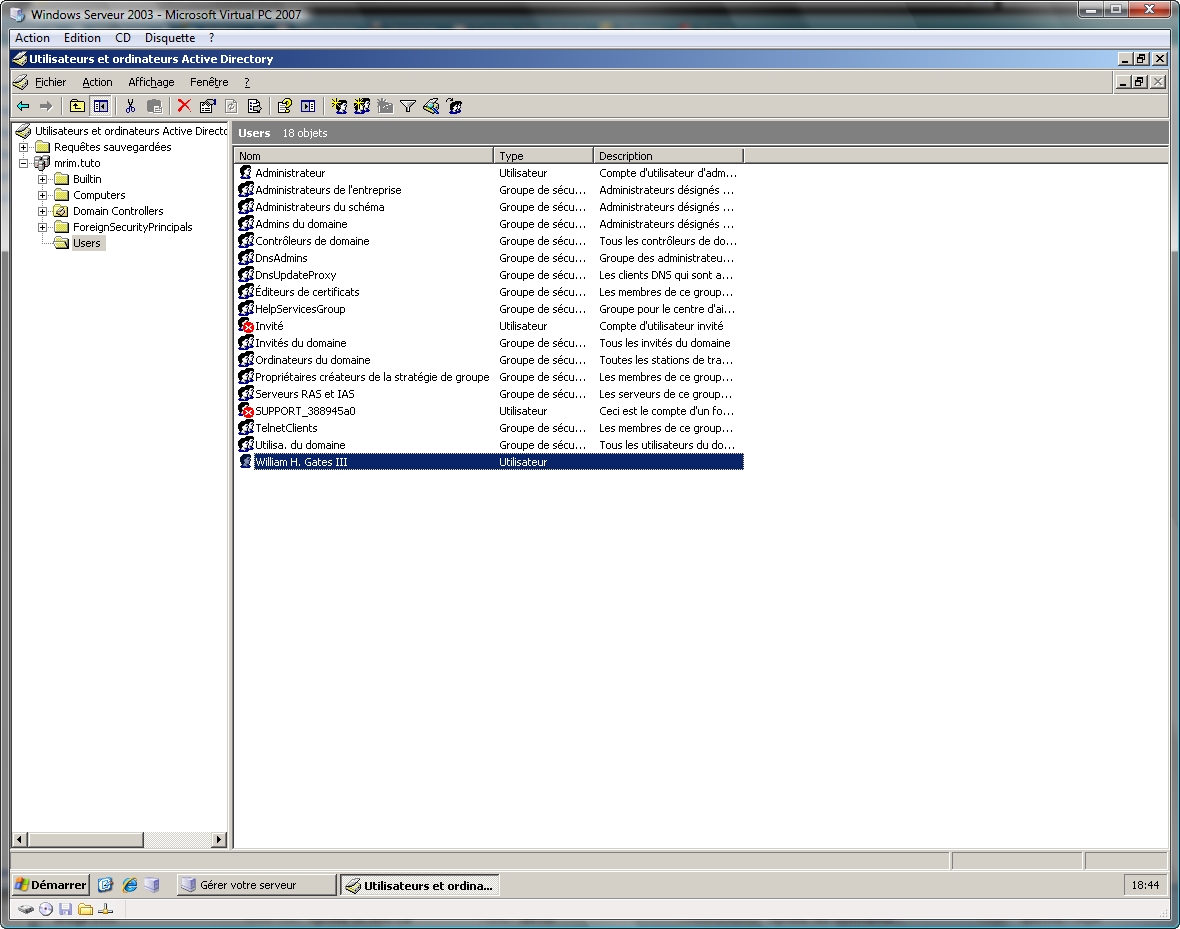Screen dimensions: 1180x929
Task: Open the Affichage menu
Action: [151, 82]
